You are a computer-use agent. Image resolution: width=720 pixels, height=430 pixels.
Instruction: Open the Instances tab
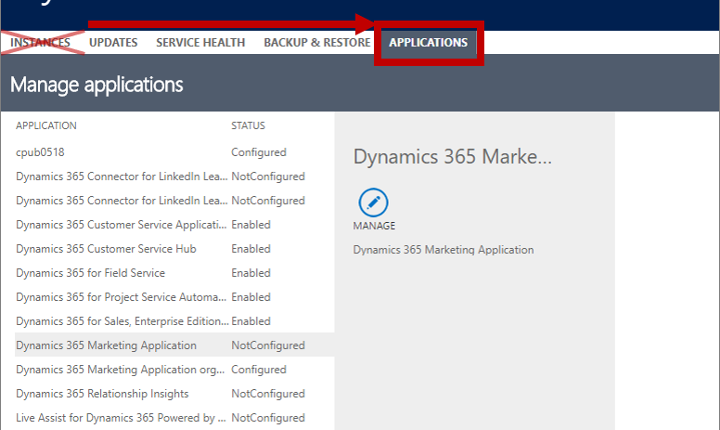(x=41, y=43)
